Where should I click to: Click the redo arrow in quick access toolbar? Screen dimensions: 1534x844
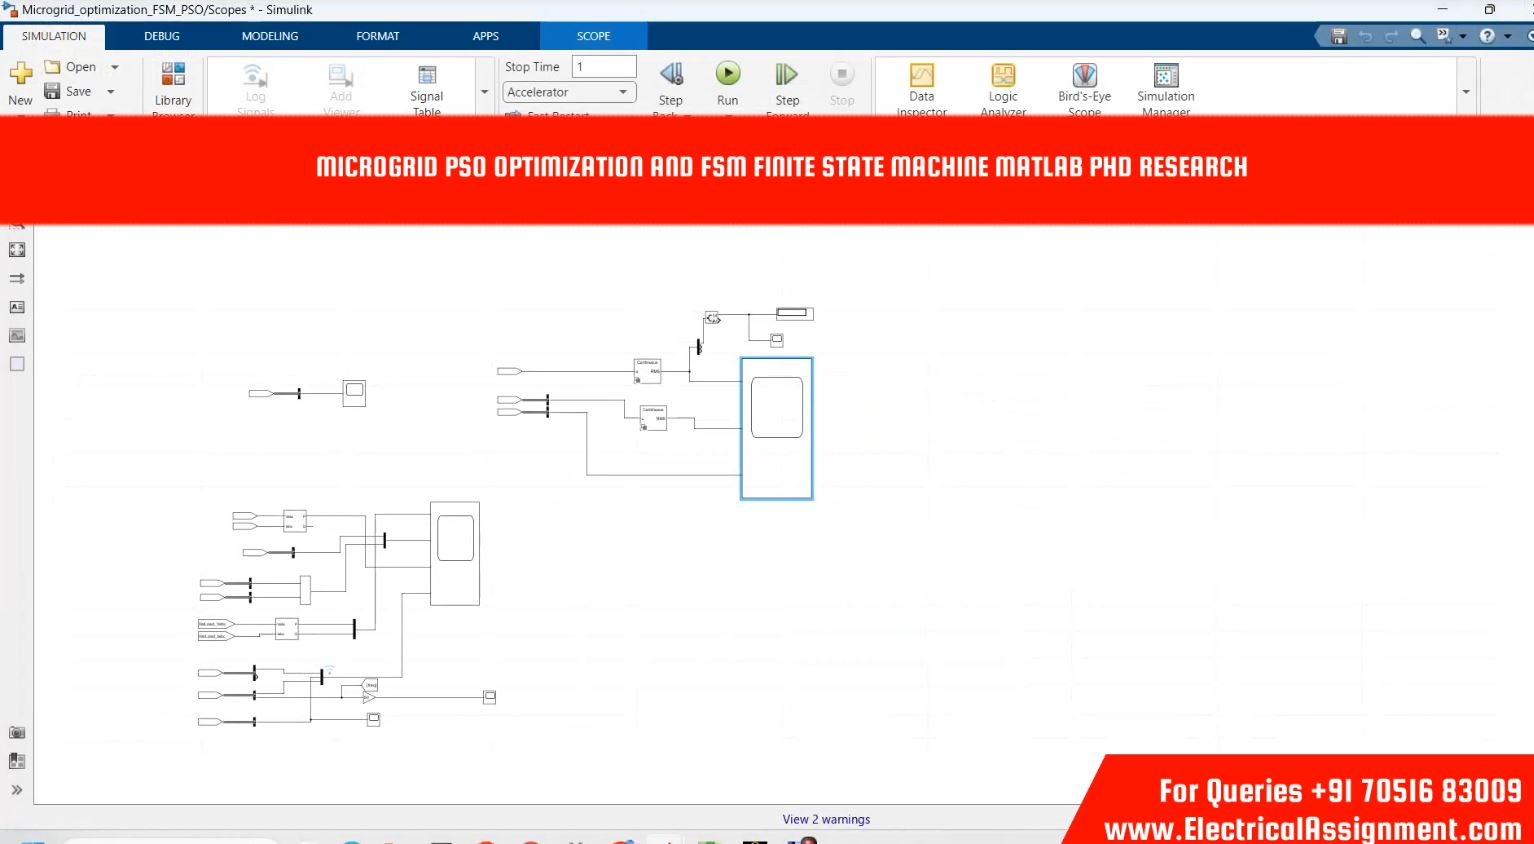coord(1391,36)
